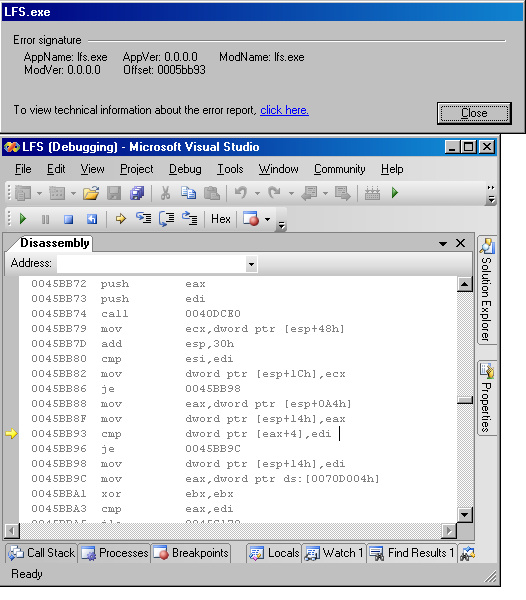Click the 'click here' link in error dialog

point(284,110)
